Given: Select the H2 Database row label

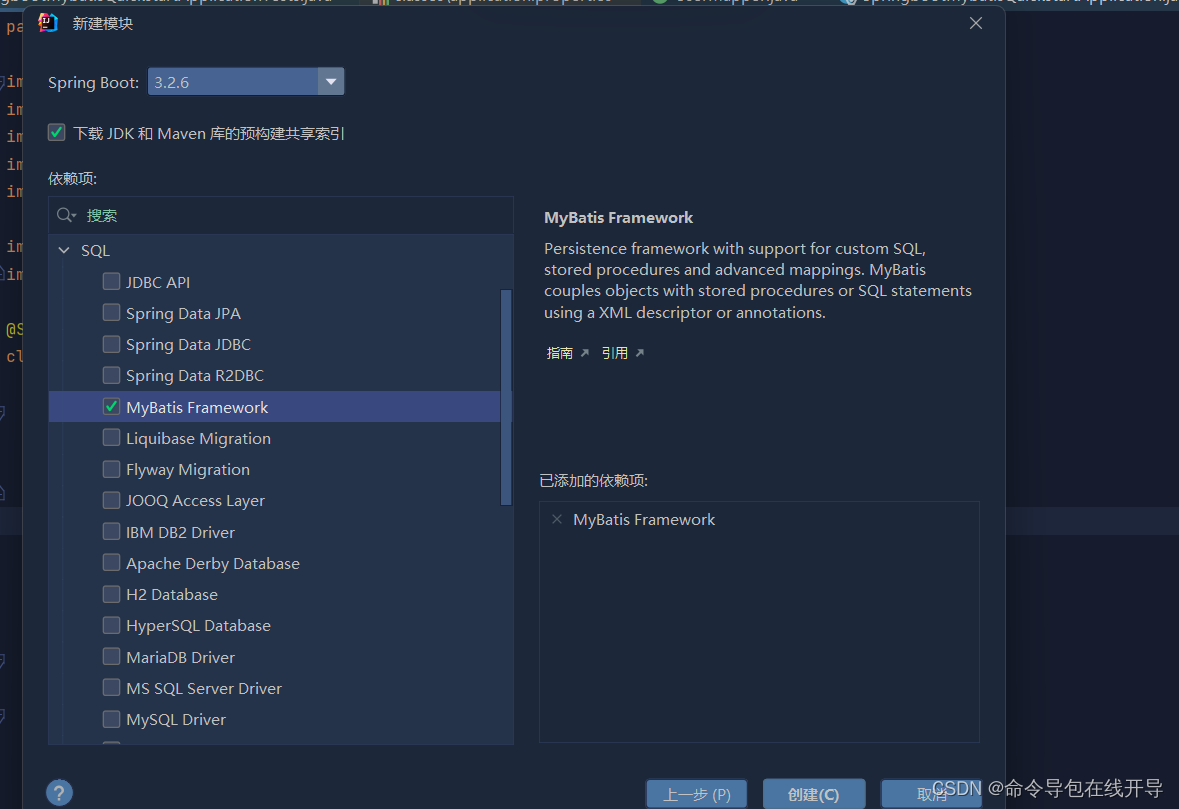Looking at the screenshot, I should tap(172, 595).
